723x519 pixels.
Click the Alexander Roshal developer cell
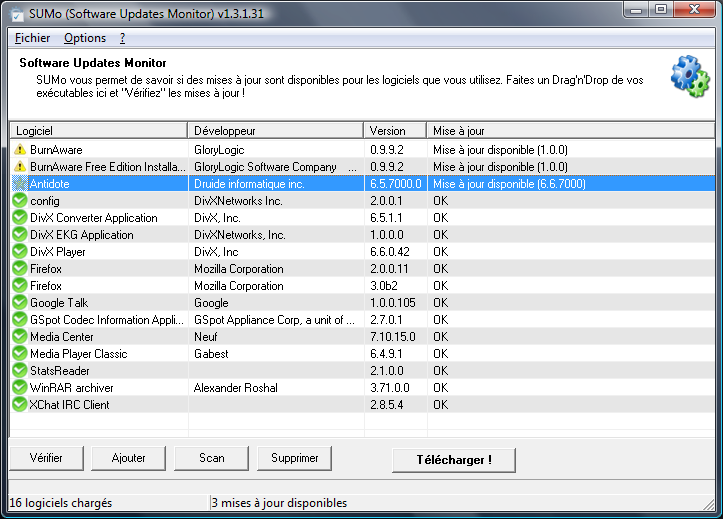point(236,388)
